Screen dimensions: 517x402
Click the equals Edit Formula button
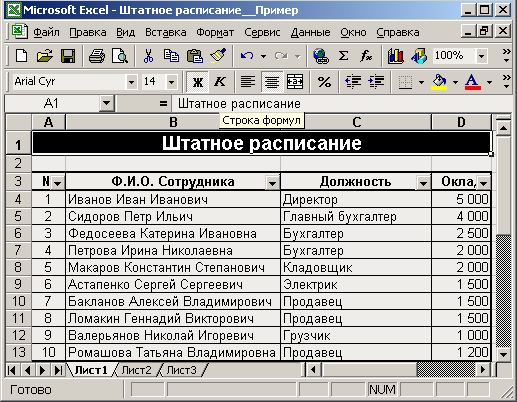coord(163,103)
